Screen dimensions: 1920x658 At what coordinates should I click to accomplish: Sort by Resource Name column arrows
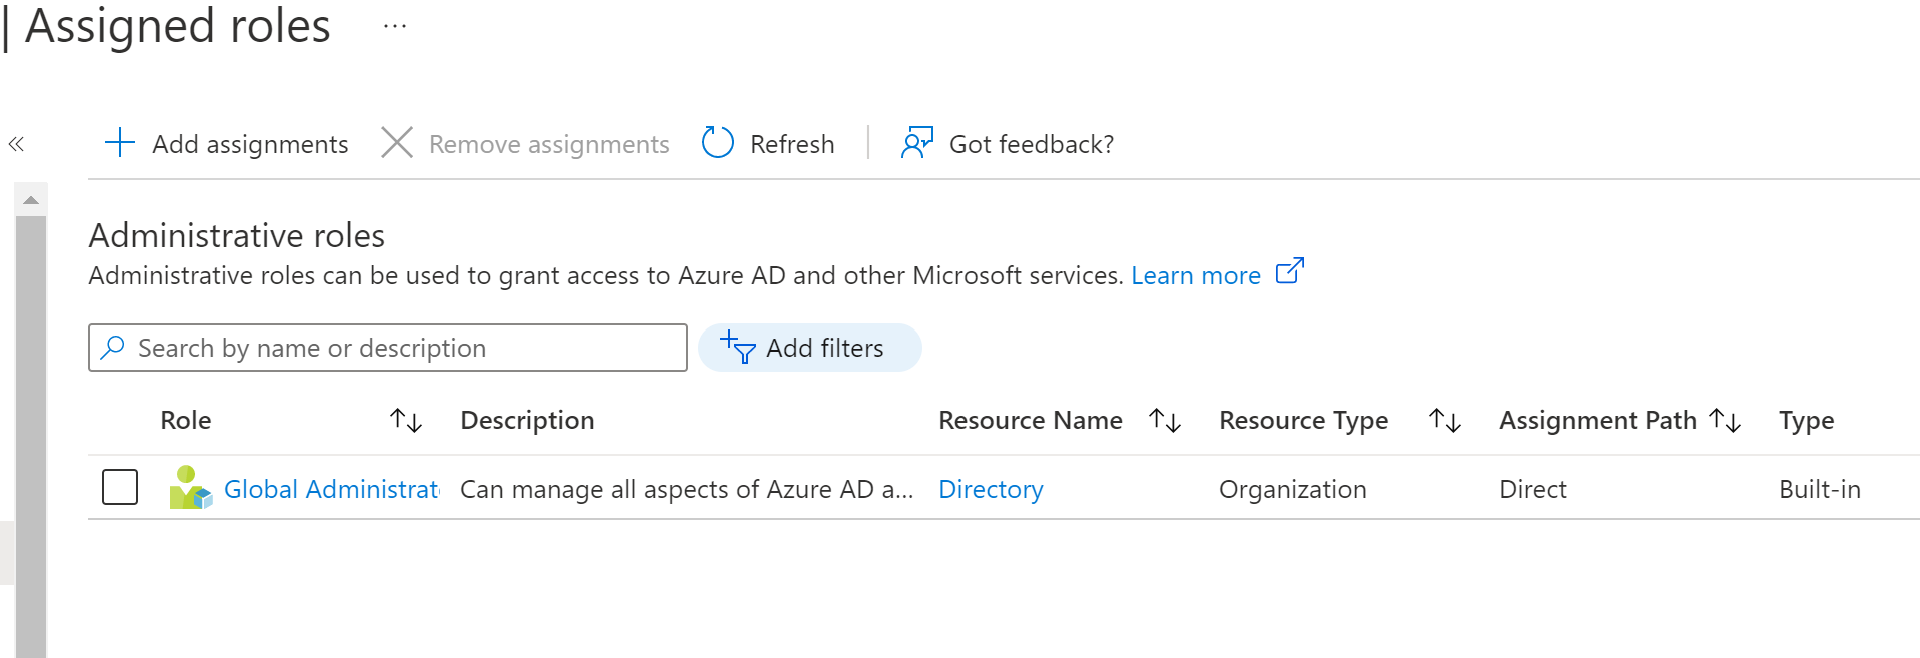(x=1165, y=420)
